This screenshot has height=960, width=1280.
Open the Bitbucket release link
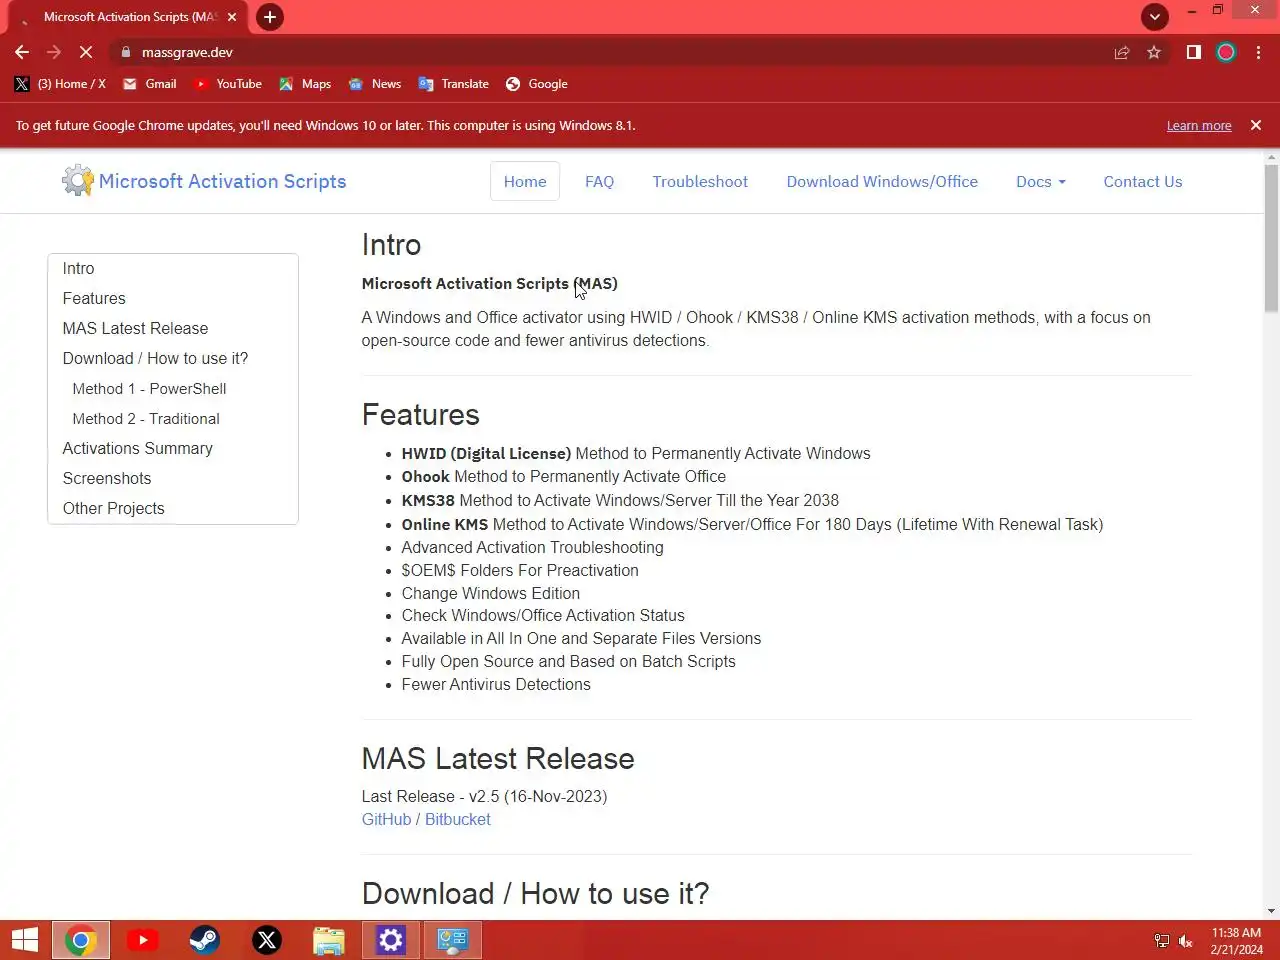point(458,819)
